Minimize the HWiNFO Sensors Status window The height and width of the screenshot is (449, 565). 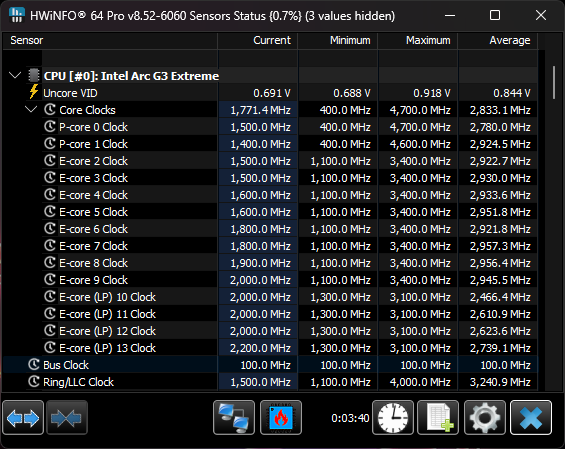pos(450,15)
